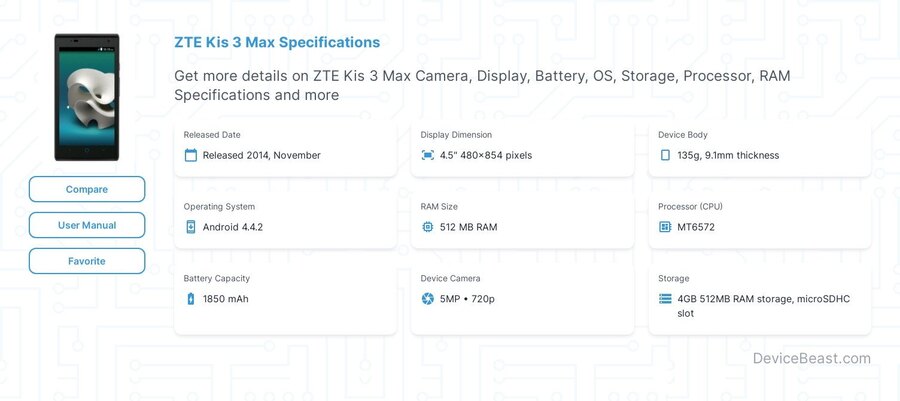This screenshot has height=401, width=900.
Task: Click the camera shutter icon beside 5MP
Action: [428, 298]
